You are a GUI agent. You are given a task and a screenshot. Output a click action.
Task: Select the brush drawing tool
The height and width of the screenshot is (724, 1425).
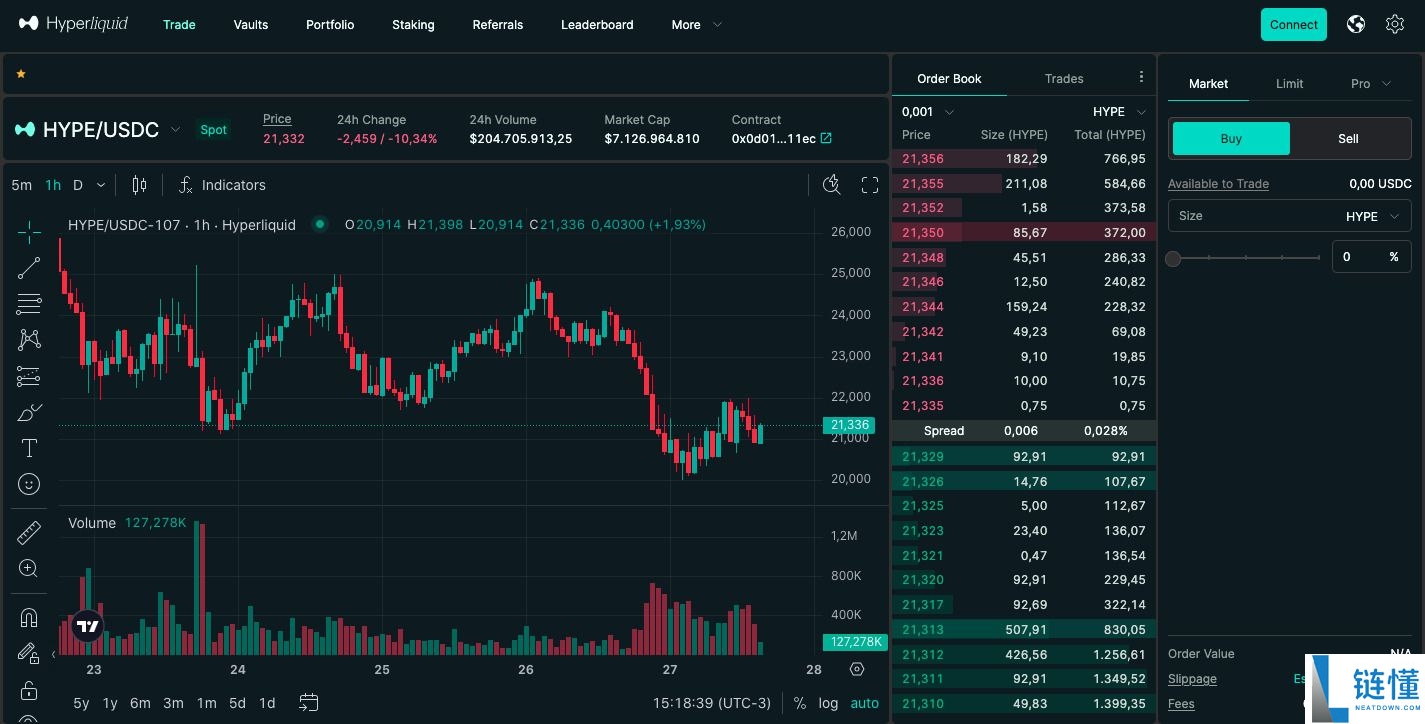[x=29, y=412]
